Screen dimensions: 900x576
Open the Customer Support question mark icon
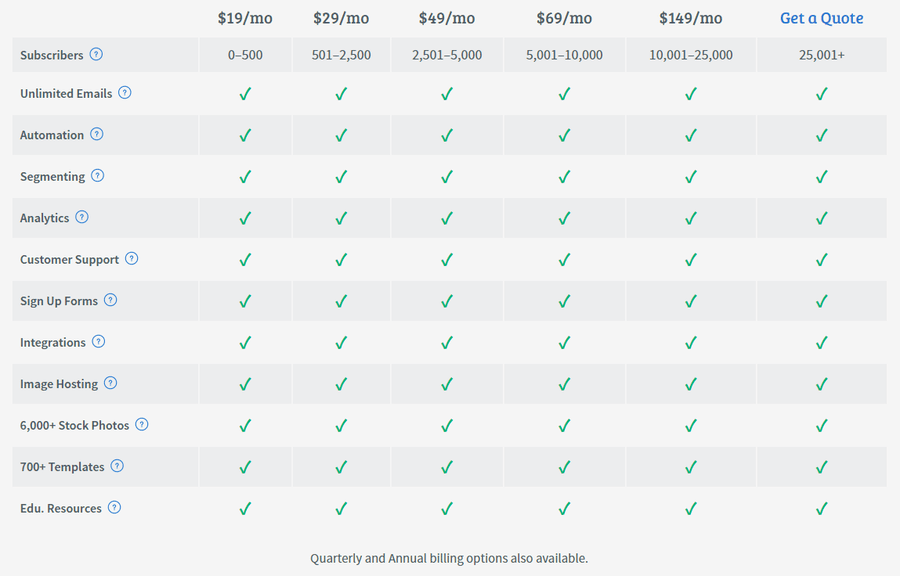click(x=131, y=259)
